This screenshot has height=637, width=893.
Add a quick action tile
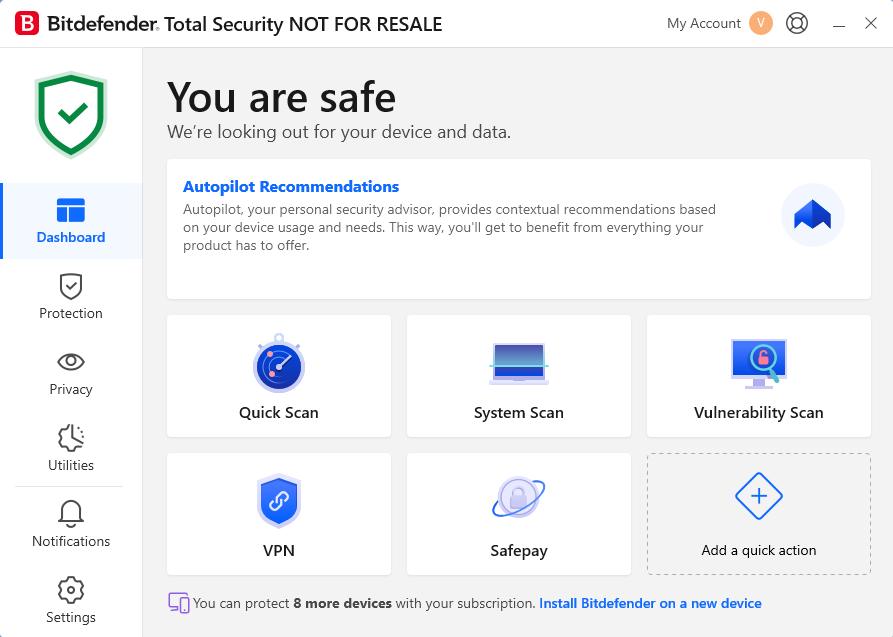(759, 514)
